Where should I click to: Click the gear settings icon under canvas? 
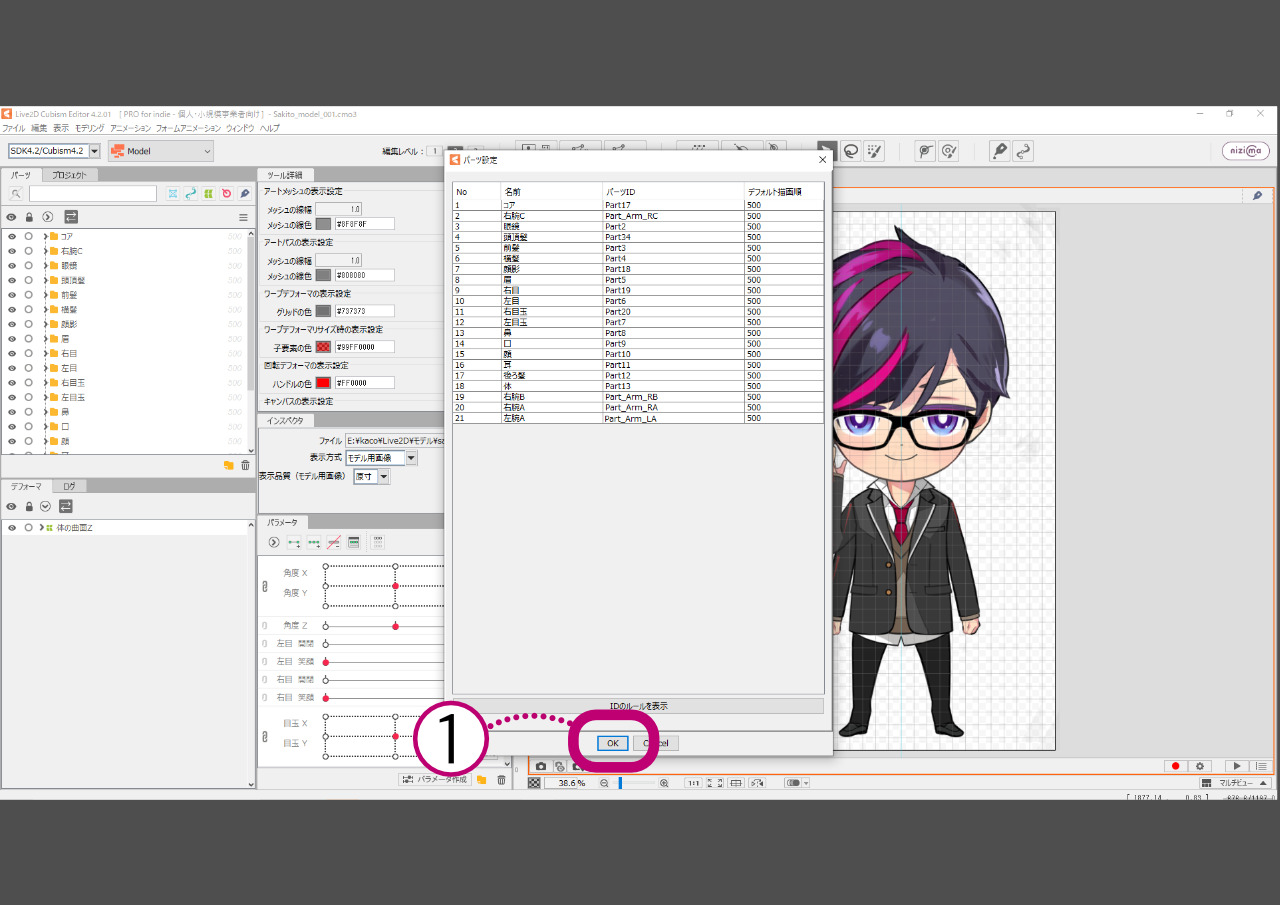tap(1200, 766)
